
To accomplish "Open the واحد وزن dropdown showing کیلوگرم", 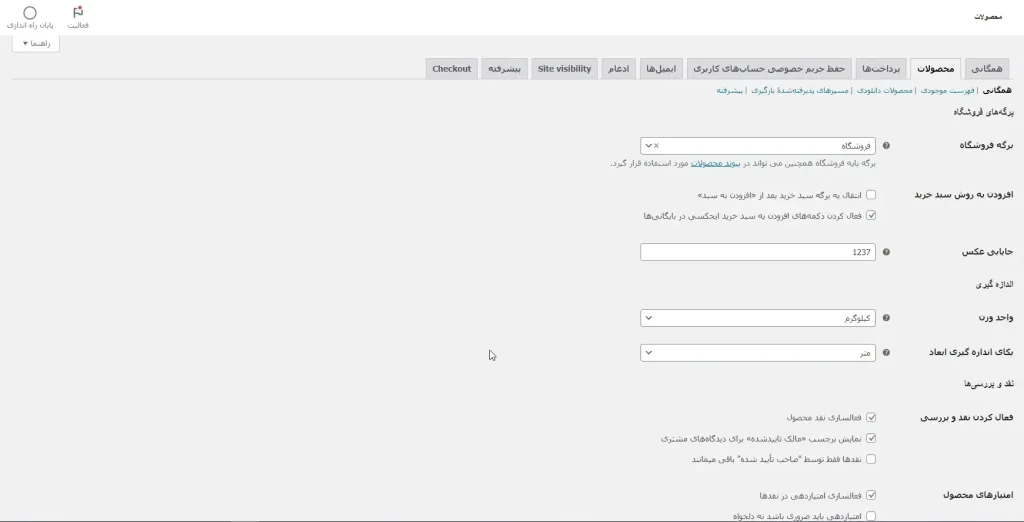I will [758, 318].
